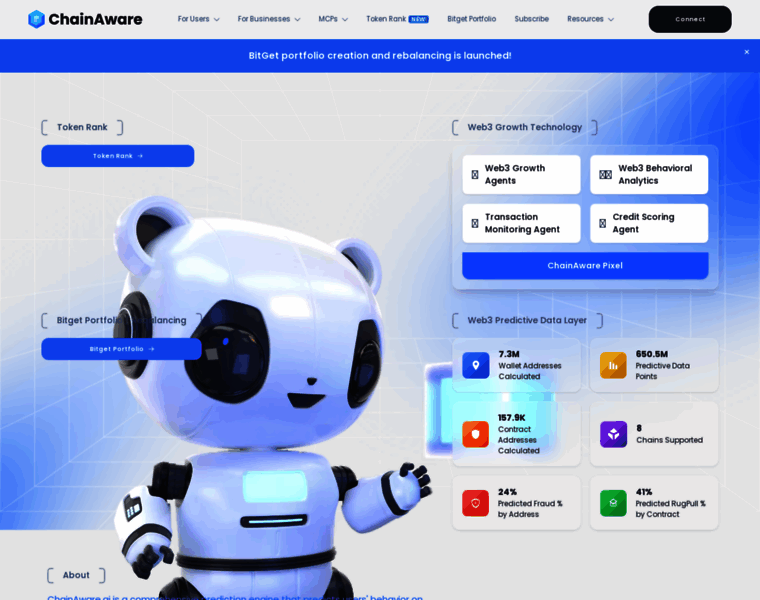Go to the Subscribe page
This screenshot has height=600, width=760.
[531, 19]
